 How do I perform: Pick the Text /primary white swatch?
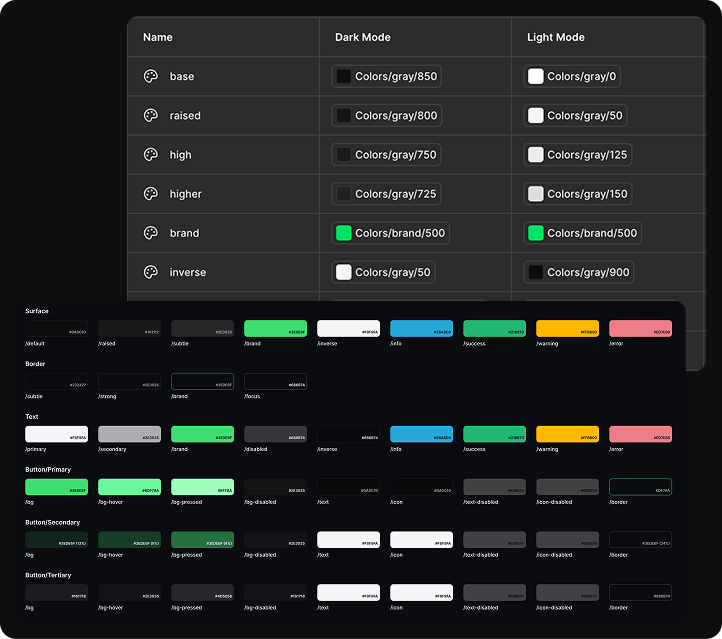pos(56,435)
